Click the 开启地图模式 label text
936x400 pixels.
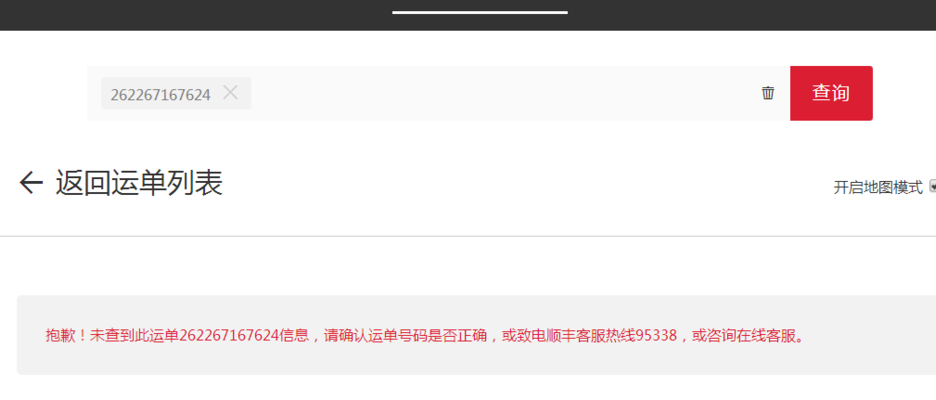[878, 187]
